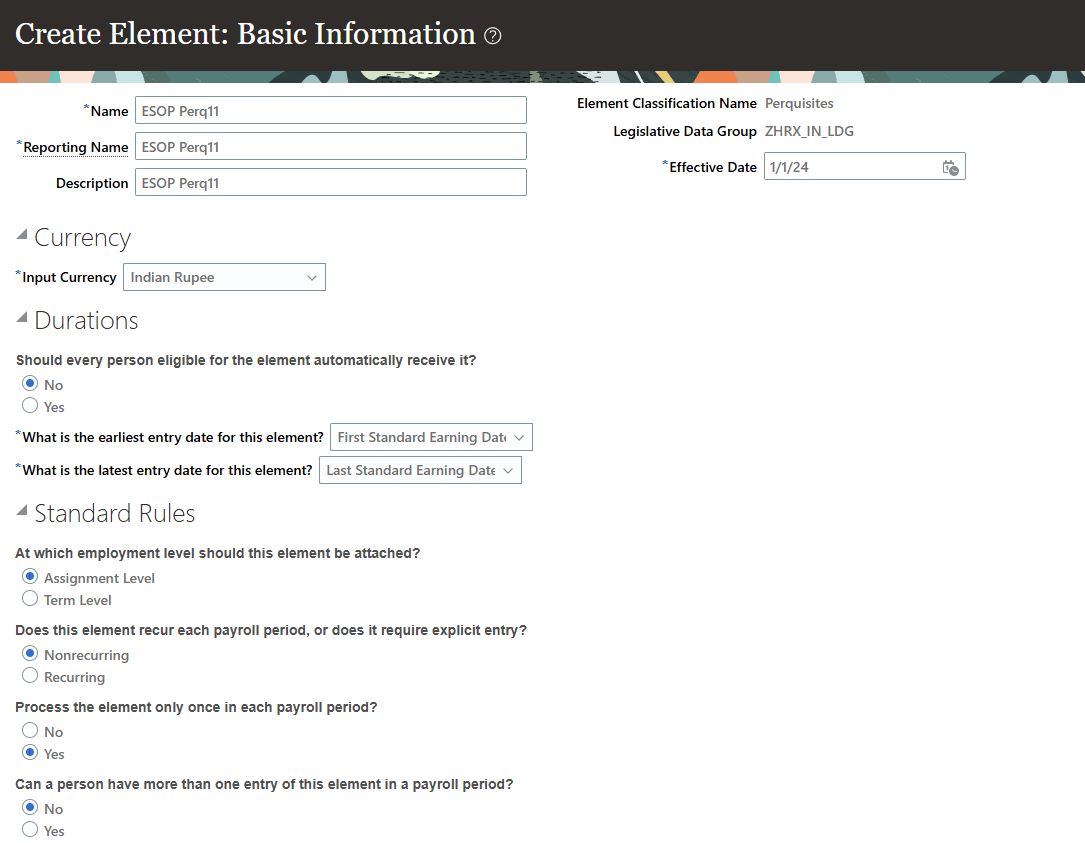Open the Input Currency dropdown

pos(224,278)
